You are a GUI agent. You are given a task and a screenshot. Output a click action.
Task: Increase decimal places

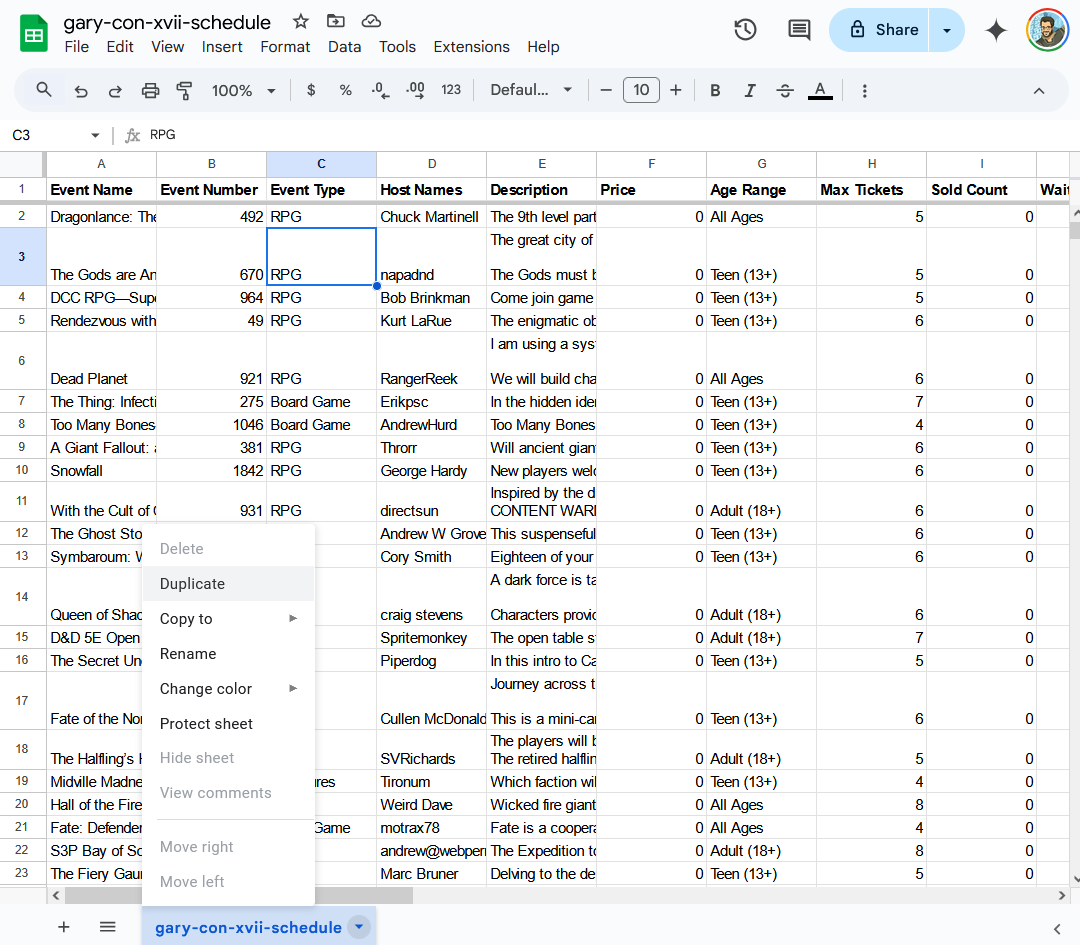[415, 90]
